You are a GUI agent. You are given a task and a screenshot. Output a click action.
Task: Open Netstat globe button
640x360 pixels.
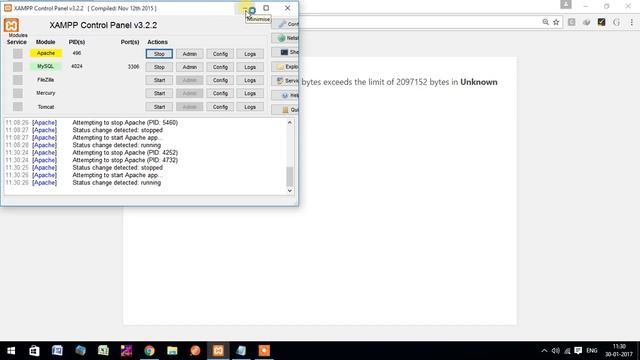[285, 38]
